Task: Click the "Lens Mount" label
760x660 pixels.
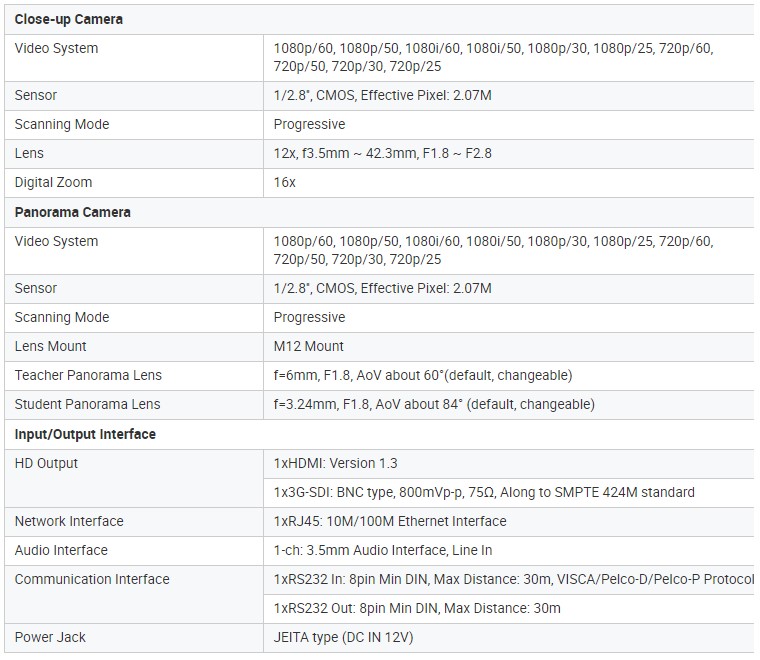Action: pyautogui.click(x=50, y=346)
